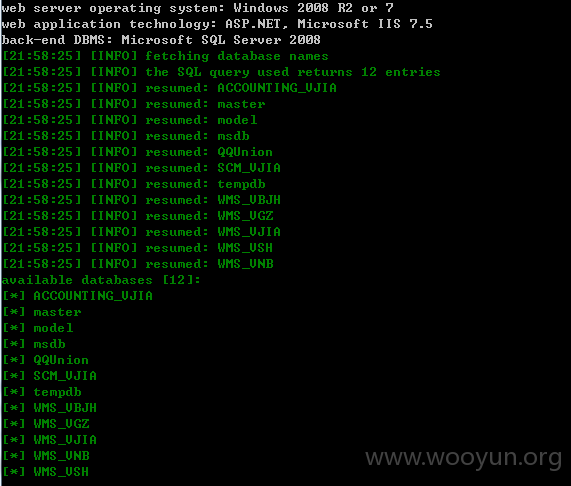Click the WMS_VNB database list entry

pos(46,456)
